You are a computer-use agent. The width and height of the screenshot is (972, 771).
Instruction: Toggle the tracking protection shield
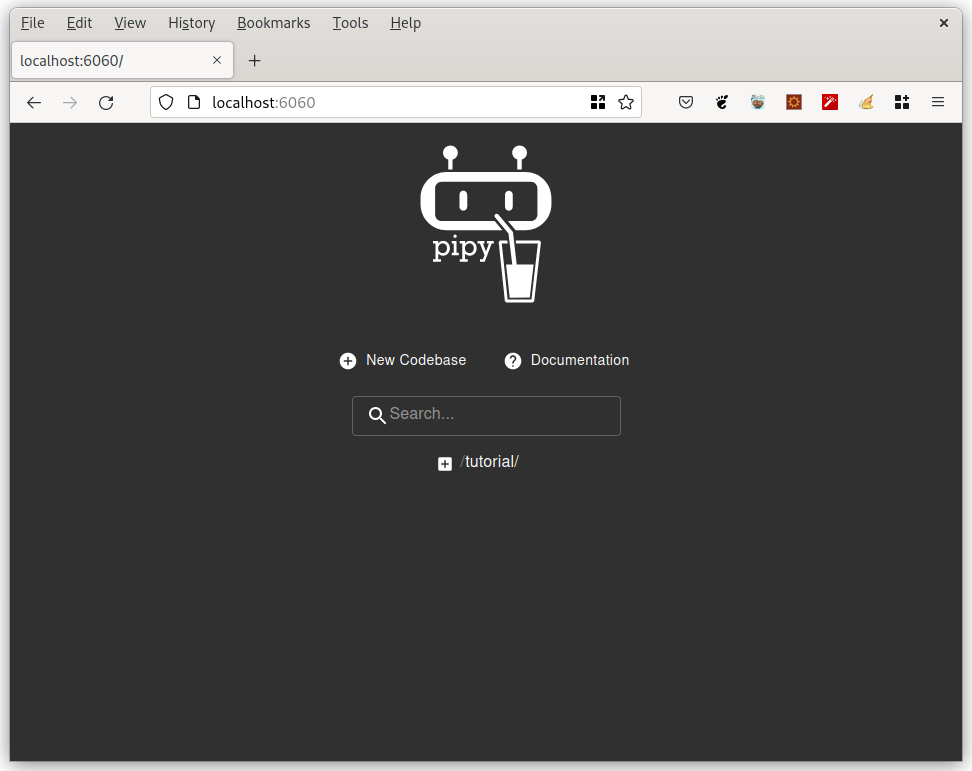[166, 101]
